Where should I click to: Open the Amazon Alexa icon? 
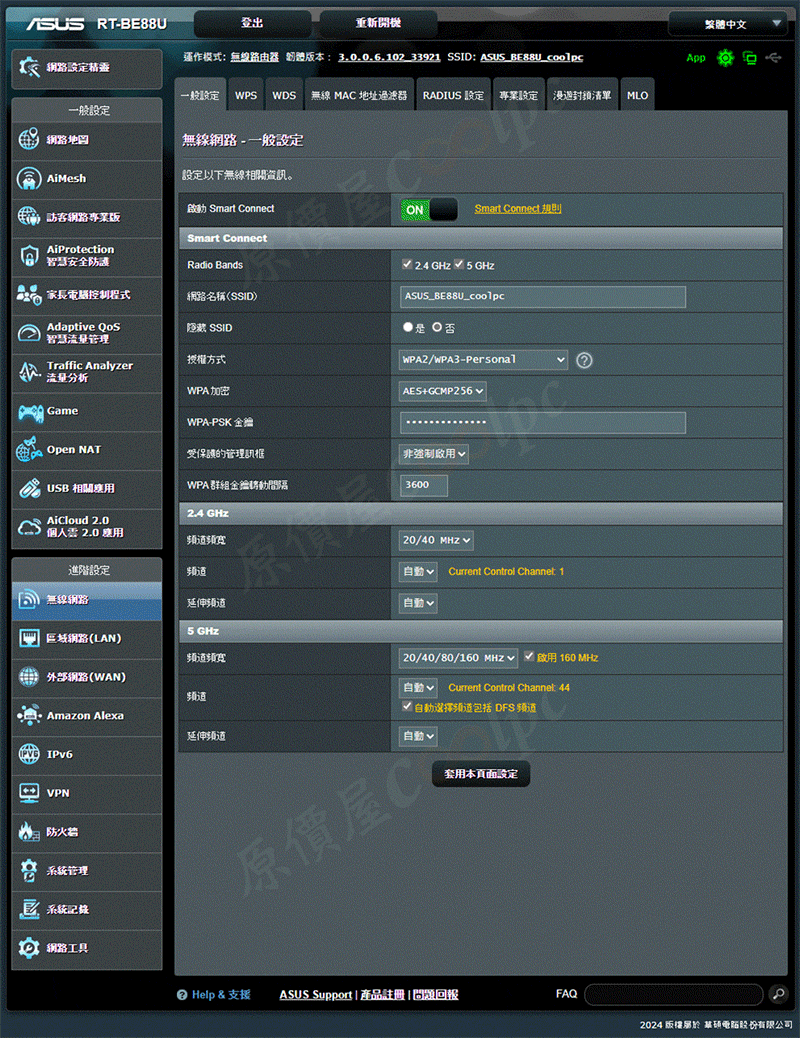(x=28, y=716)
